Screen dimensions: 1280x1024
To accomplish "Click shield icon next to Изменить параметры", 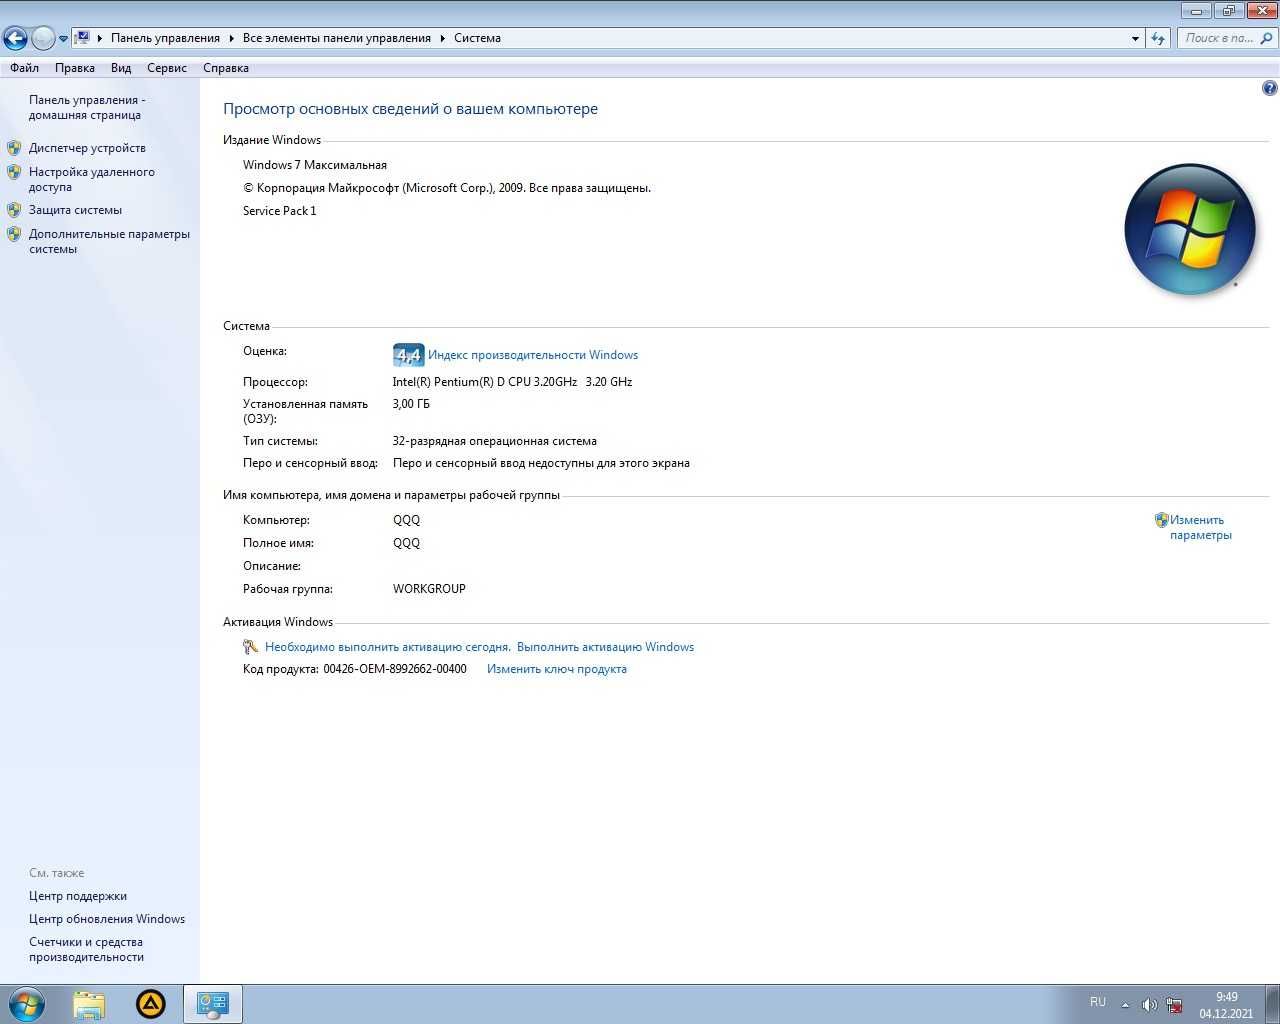I will [1161, 520].
